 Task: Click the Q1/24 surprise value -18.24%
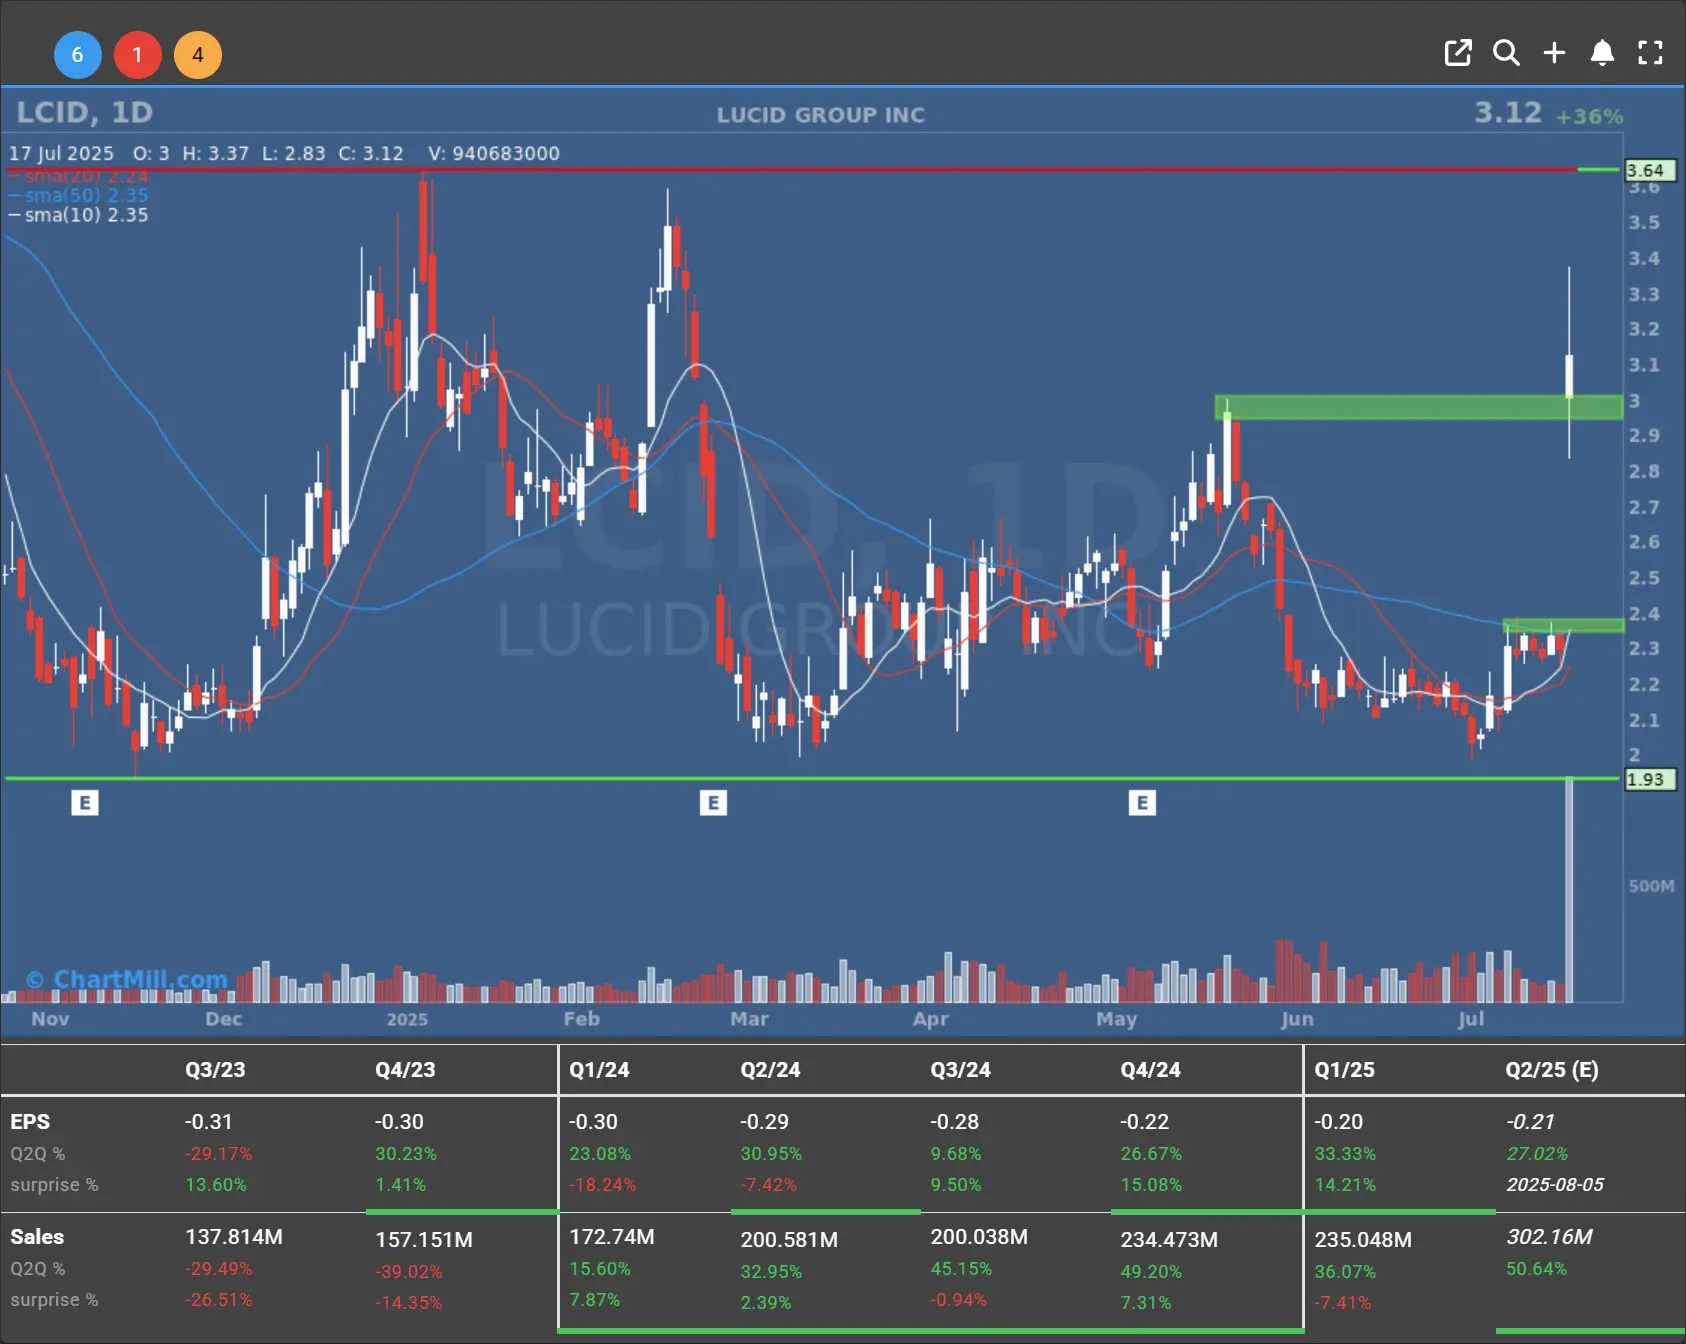602,1184
